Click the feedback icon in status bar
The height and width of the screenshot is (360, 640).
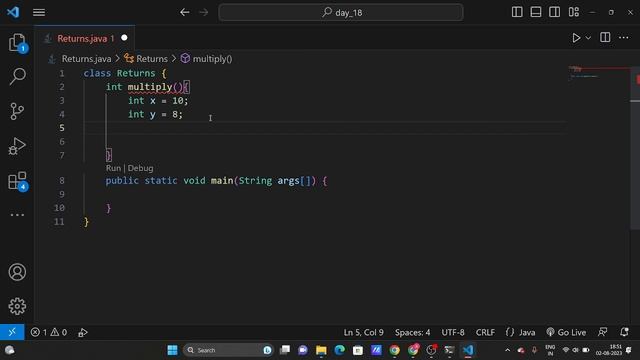pos(602,332)
